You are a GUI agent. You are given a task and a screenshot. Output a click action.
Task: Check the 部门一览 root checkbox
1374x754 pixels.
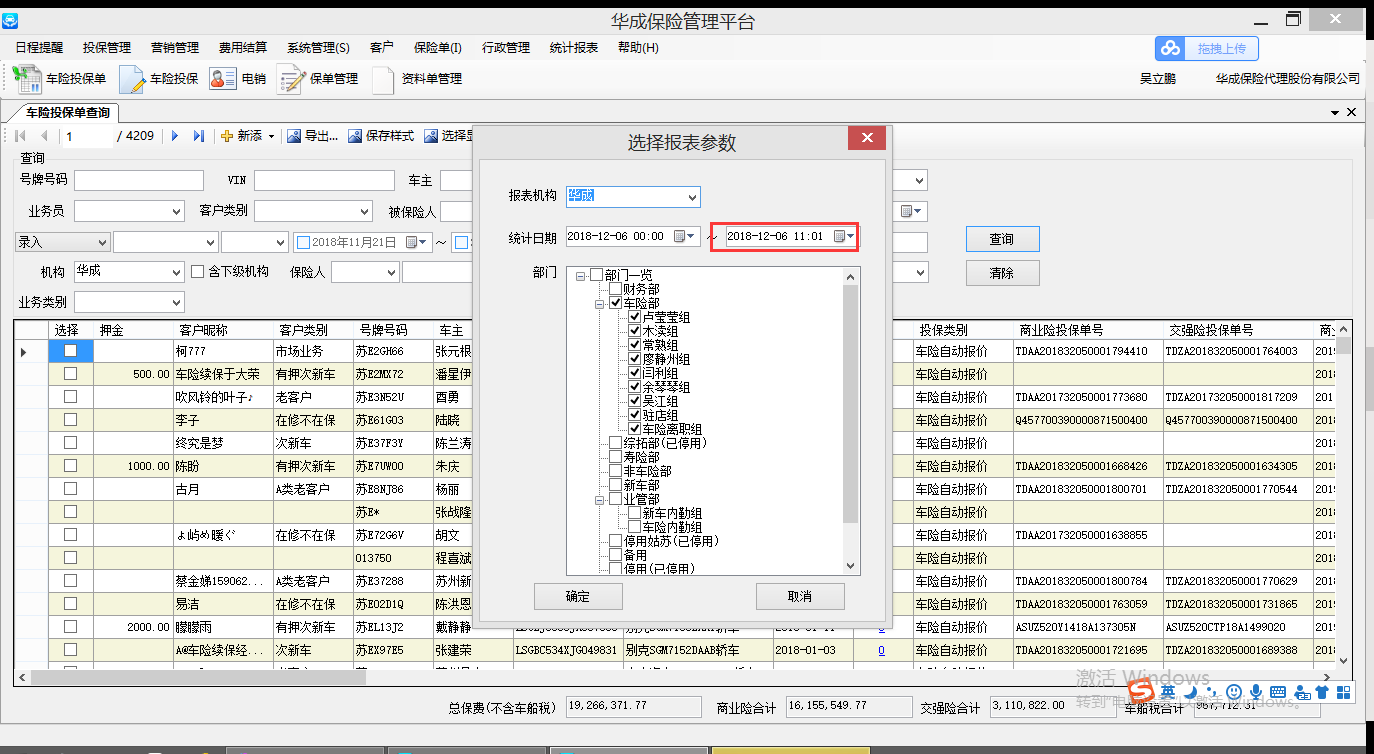(x=597, y=275)
